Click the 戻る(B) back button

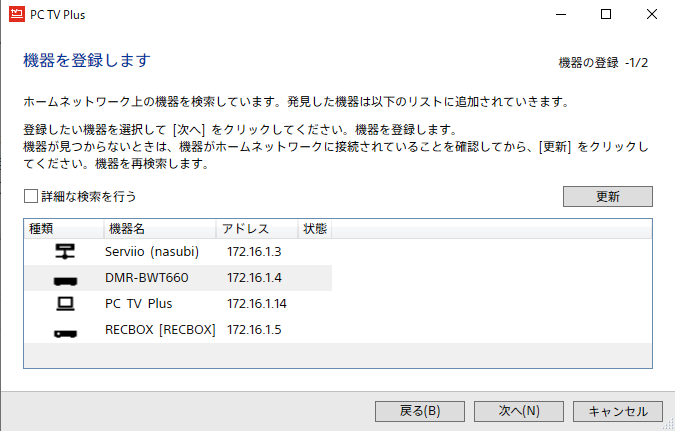pos(420,410)
